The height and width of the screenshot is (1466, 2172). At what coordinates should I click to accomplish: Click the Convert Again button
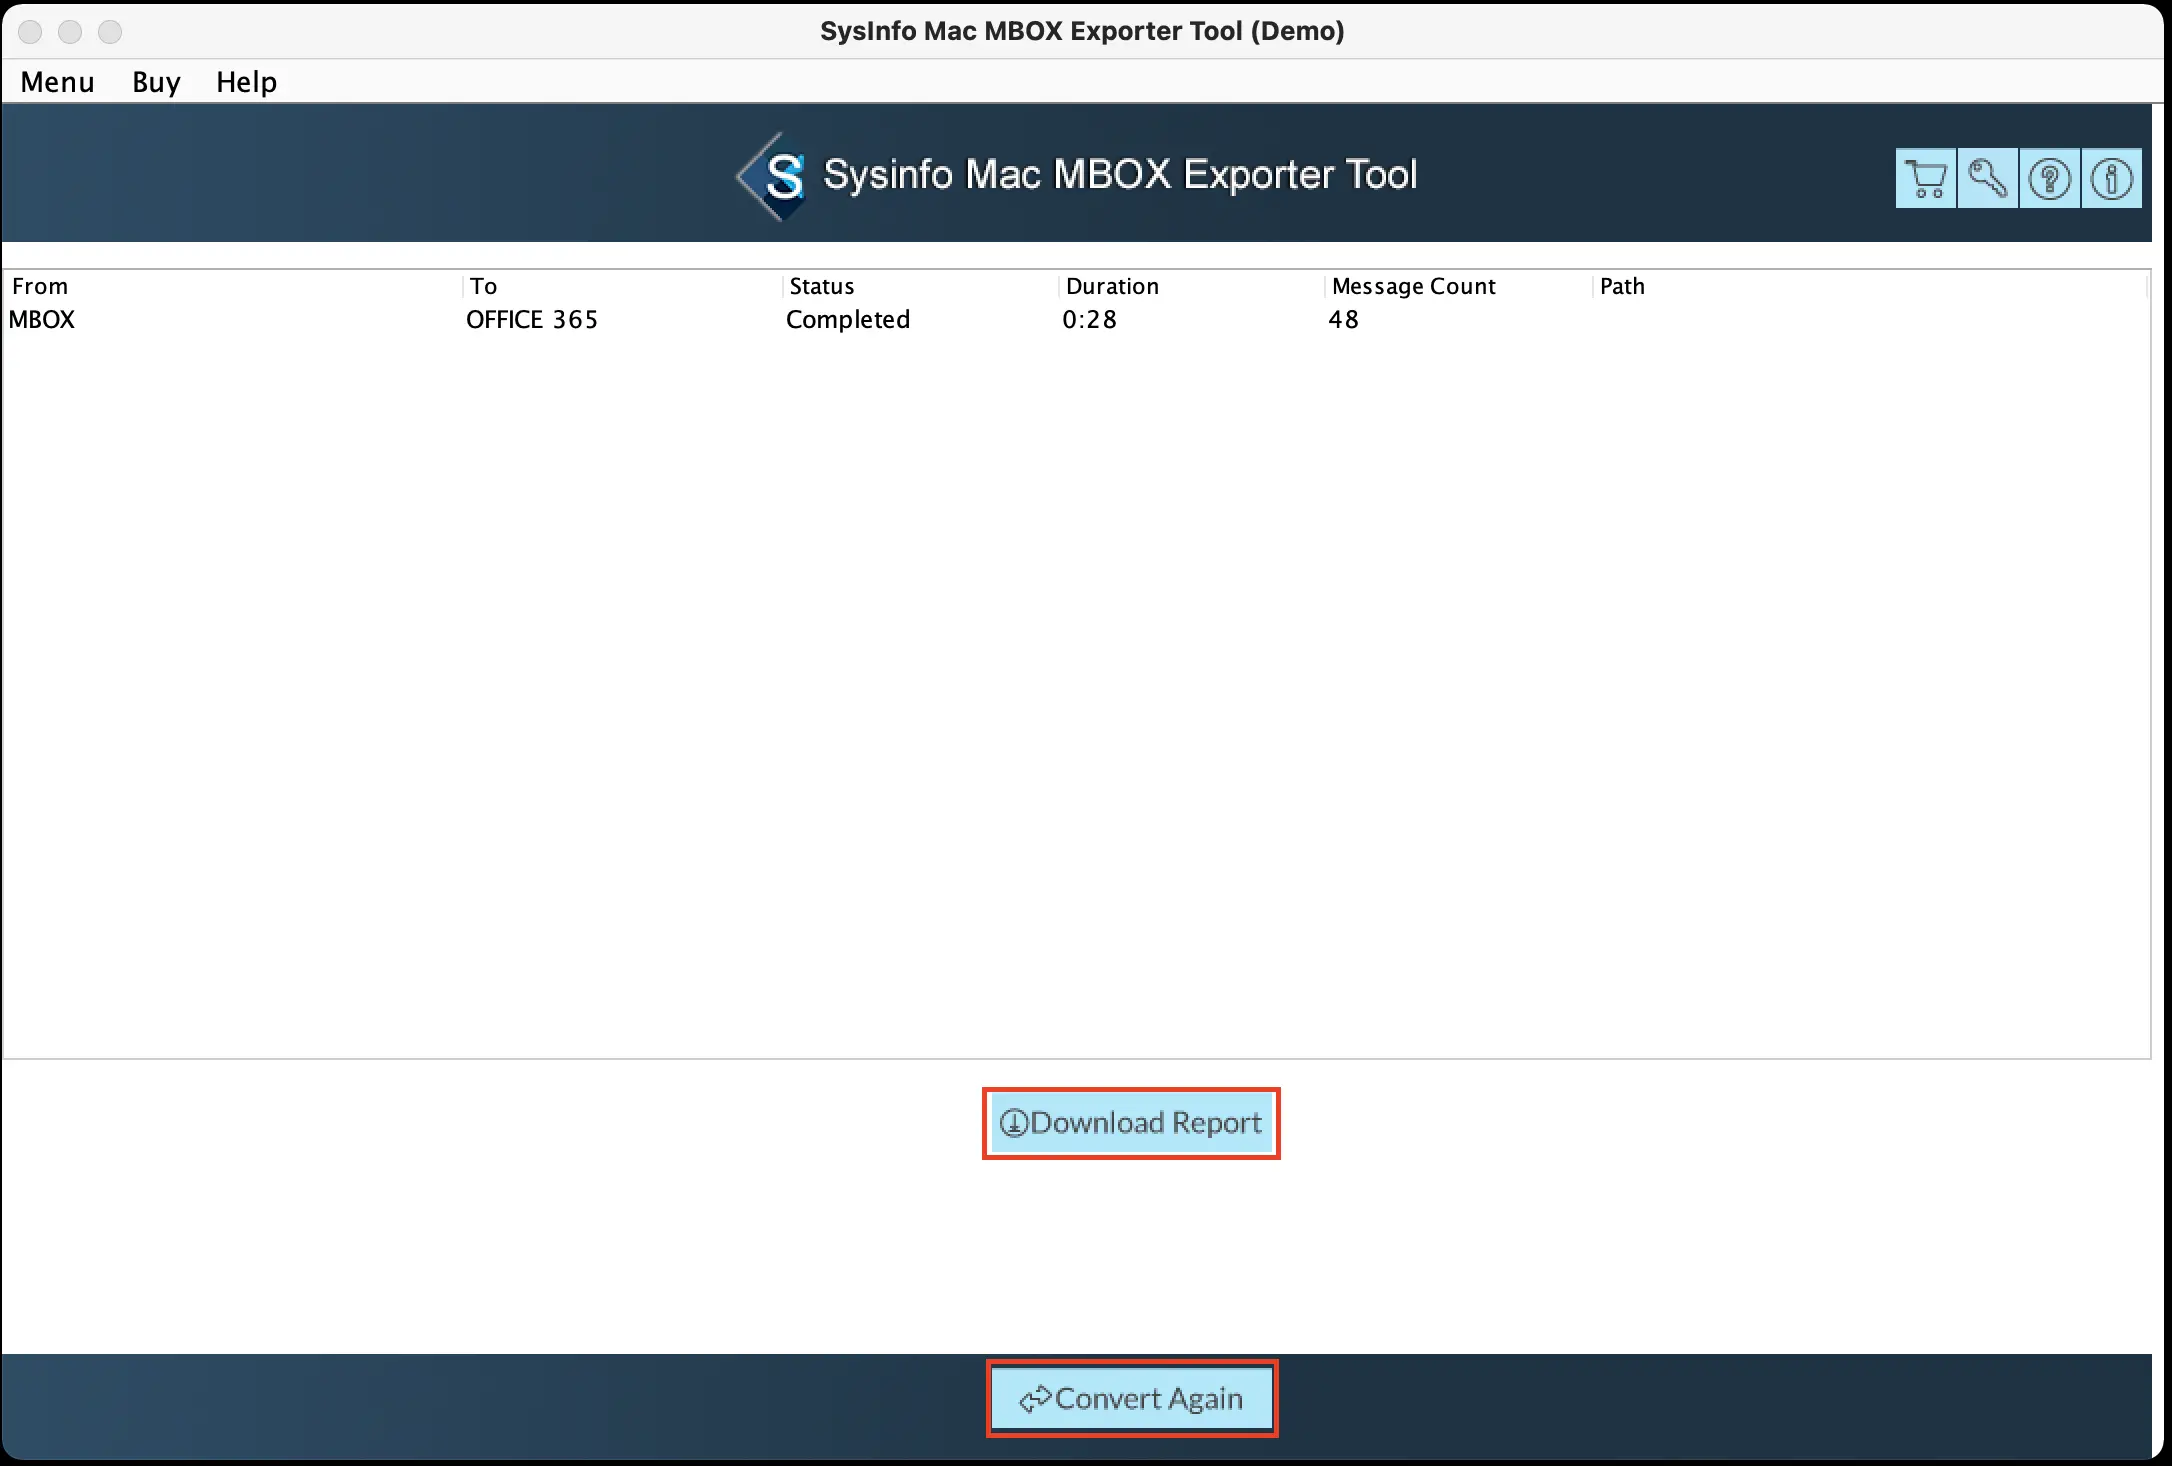1131,1398
